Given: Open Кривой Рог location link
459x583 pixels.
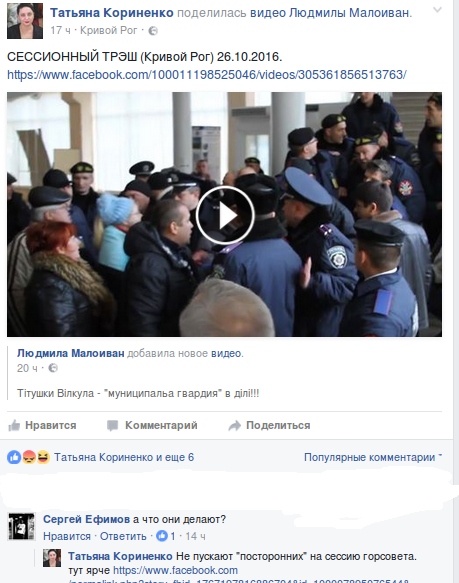Looking at the screenshot, I should [x=109, y=30].
